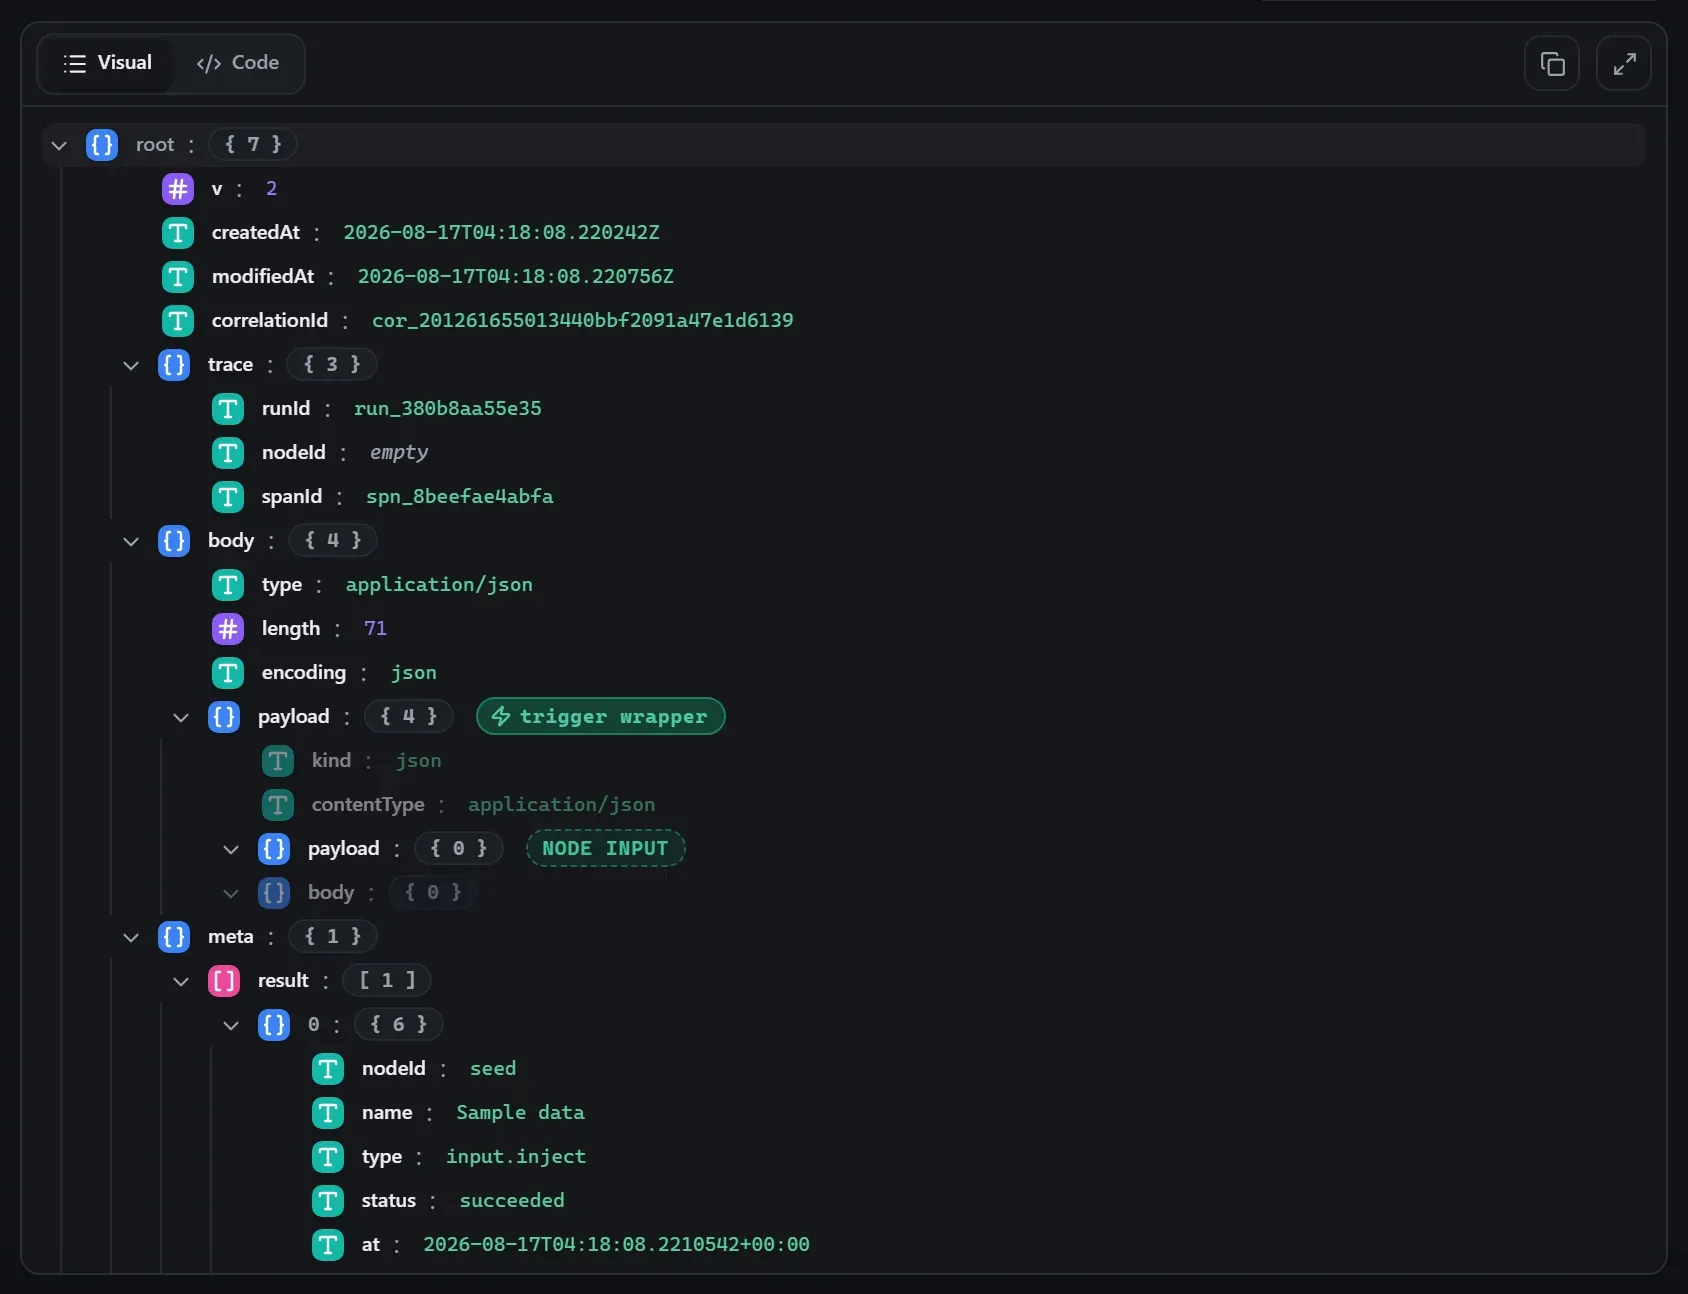This screenshot has height=1294, width=1688.
Task: Click the text icon beside createdAt
Action: click(x=178, y=233)
